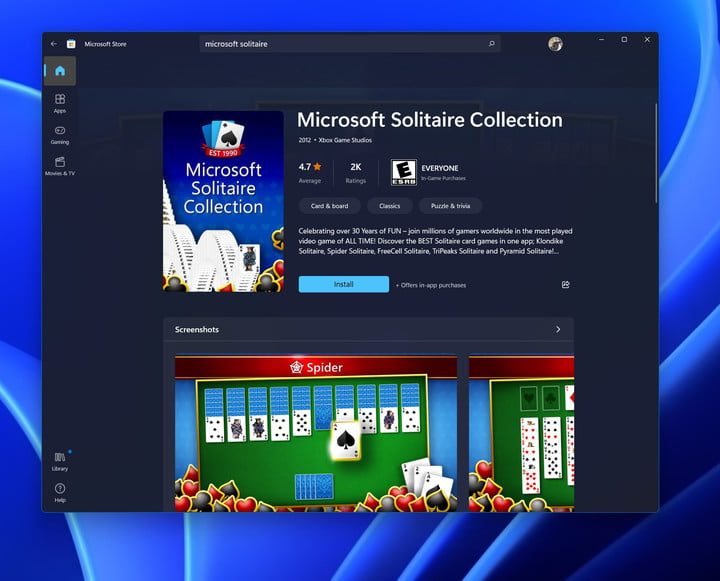
Task: Click the Solitaire Collection app cover image
Action: click(x=223, y=201)
